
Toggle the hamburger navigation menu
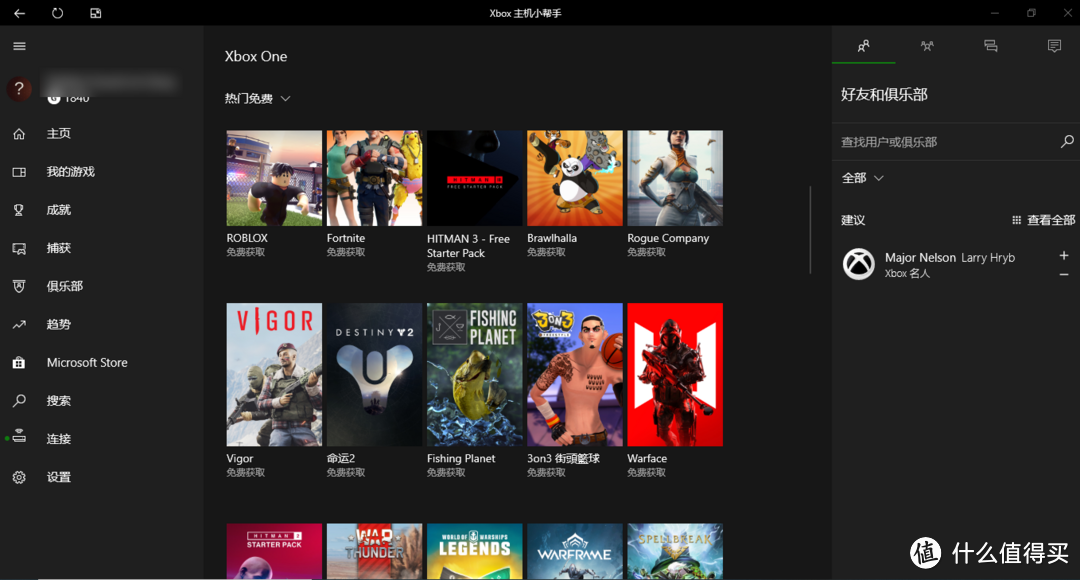pyautogui.click(x=19, y=46)
